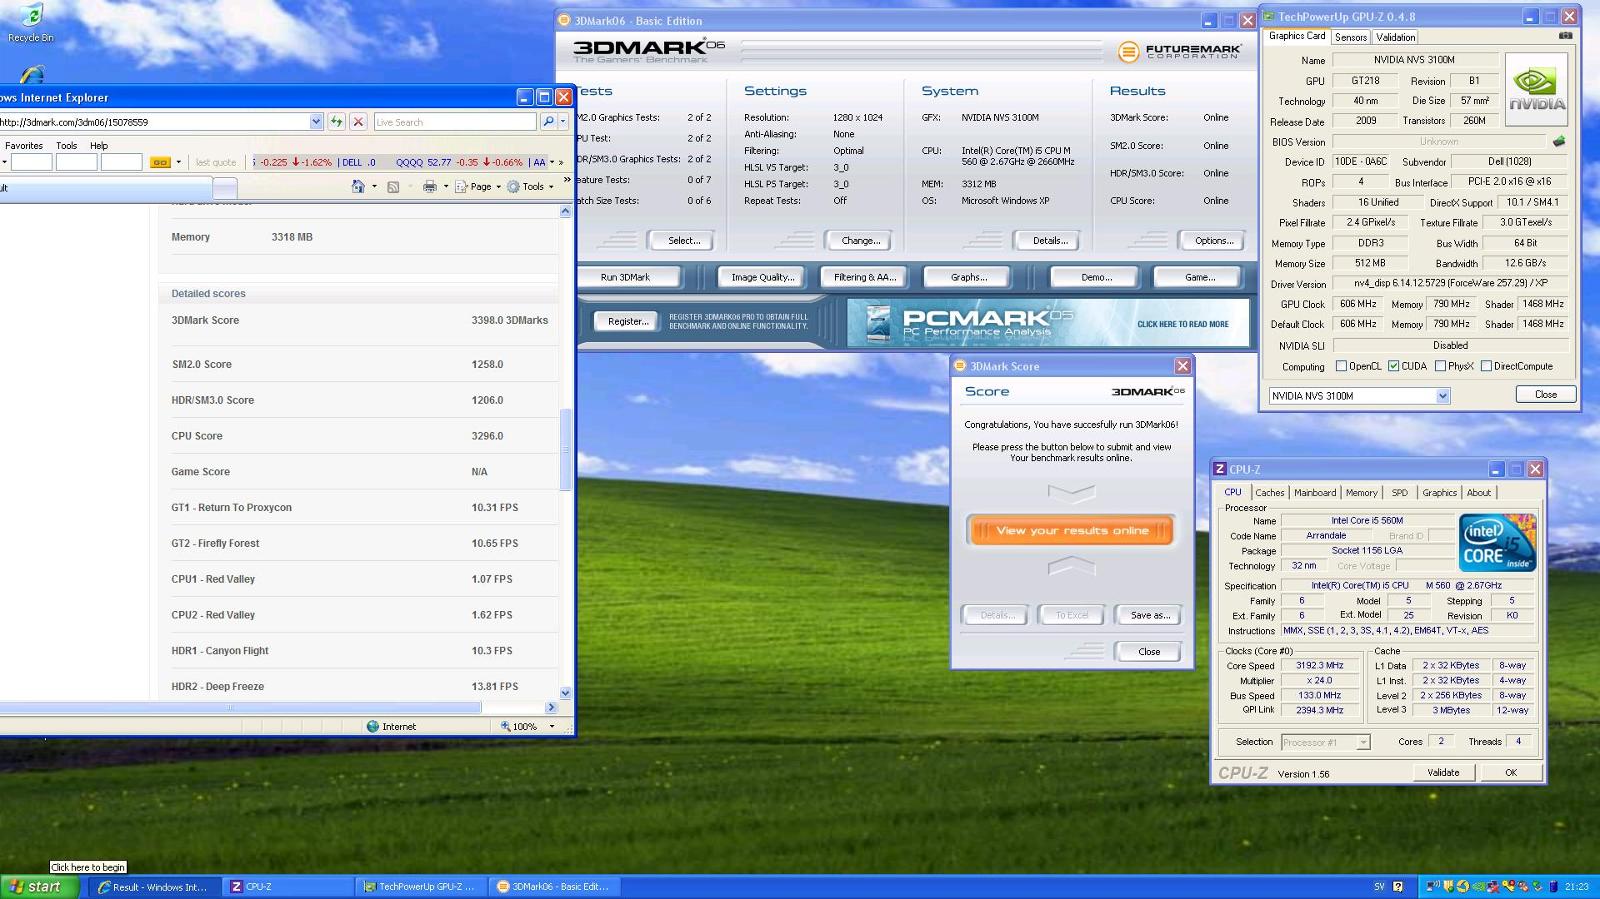Switch to the Mainboard tab in CPU-Z
This screenshot has height=899, width=1600.
(x=1314, y=492)
